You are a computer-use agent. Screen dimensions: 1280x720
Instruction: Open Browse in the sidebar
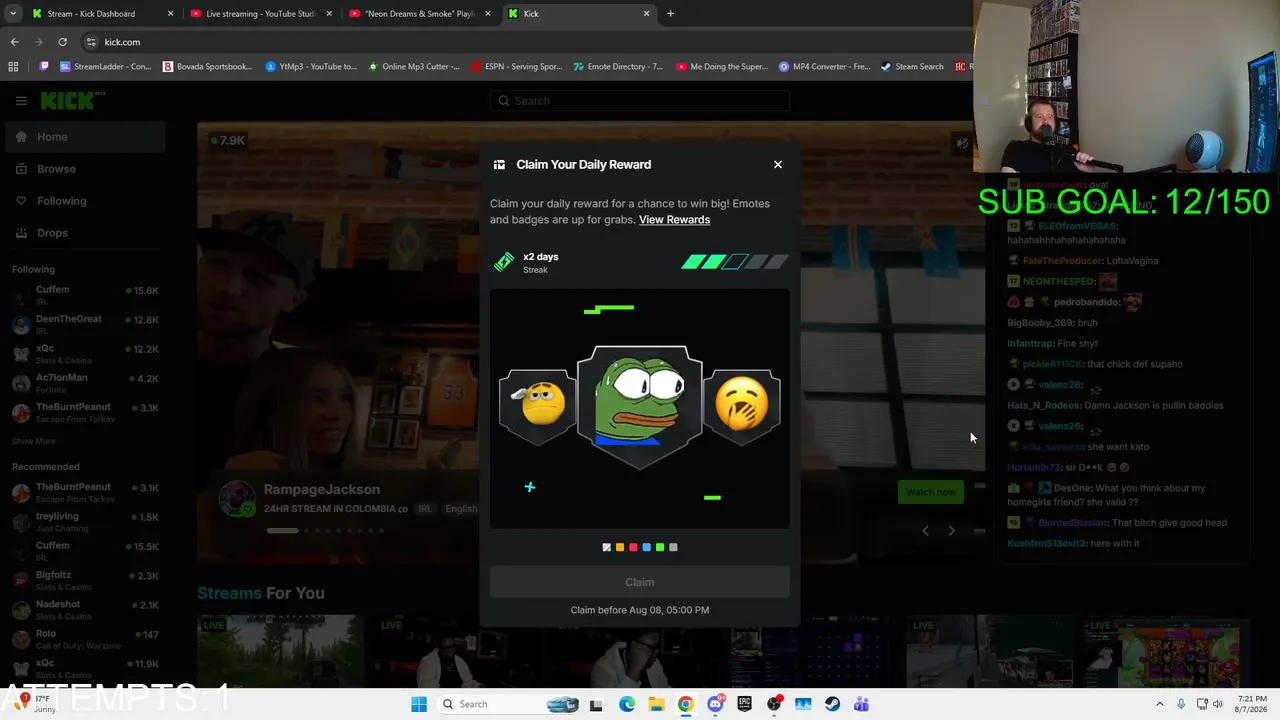(85, 169)
